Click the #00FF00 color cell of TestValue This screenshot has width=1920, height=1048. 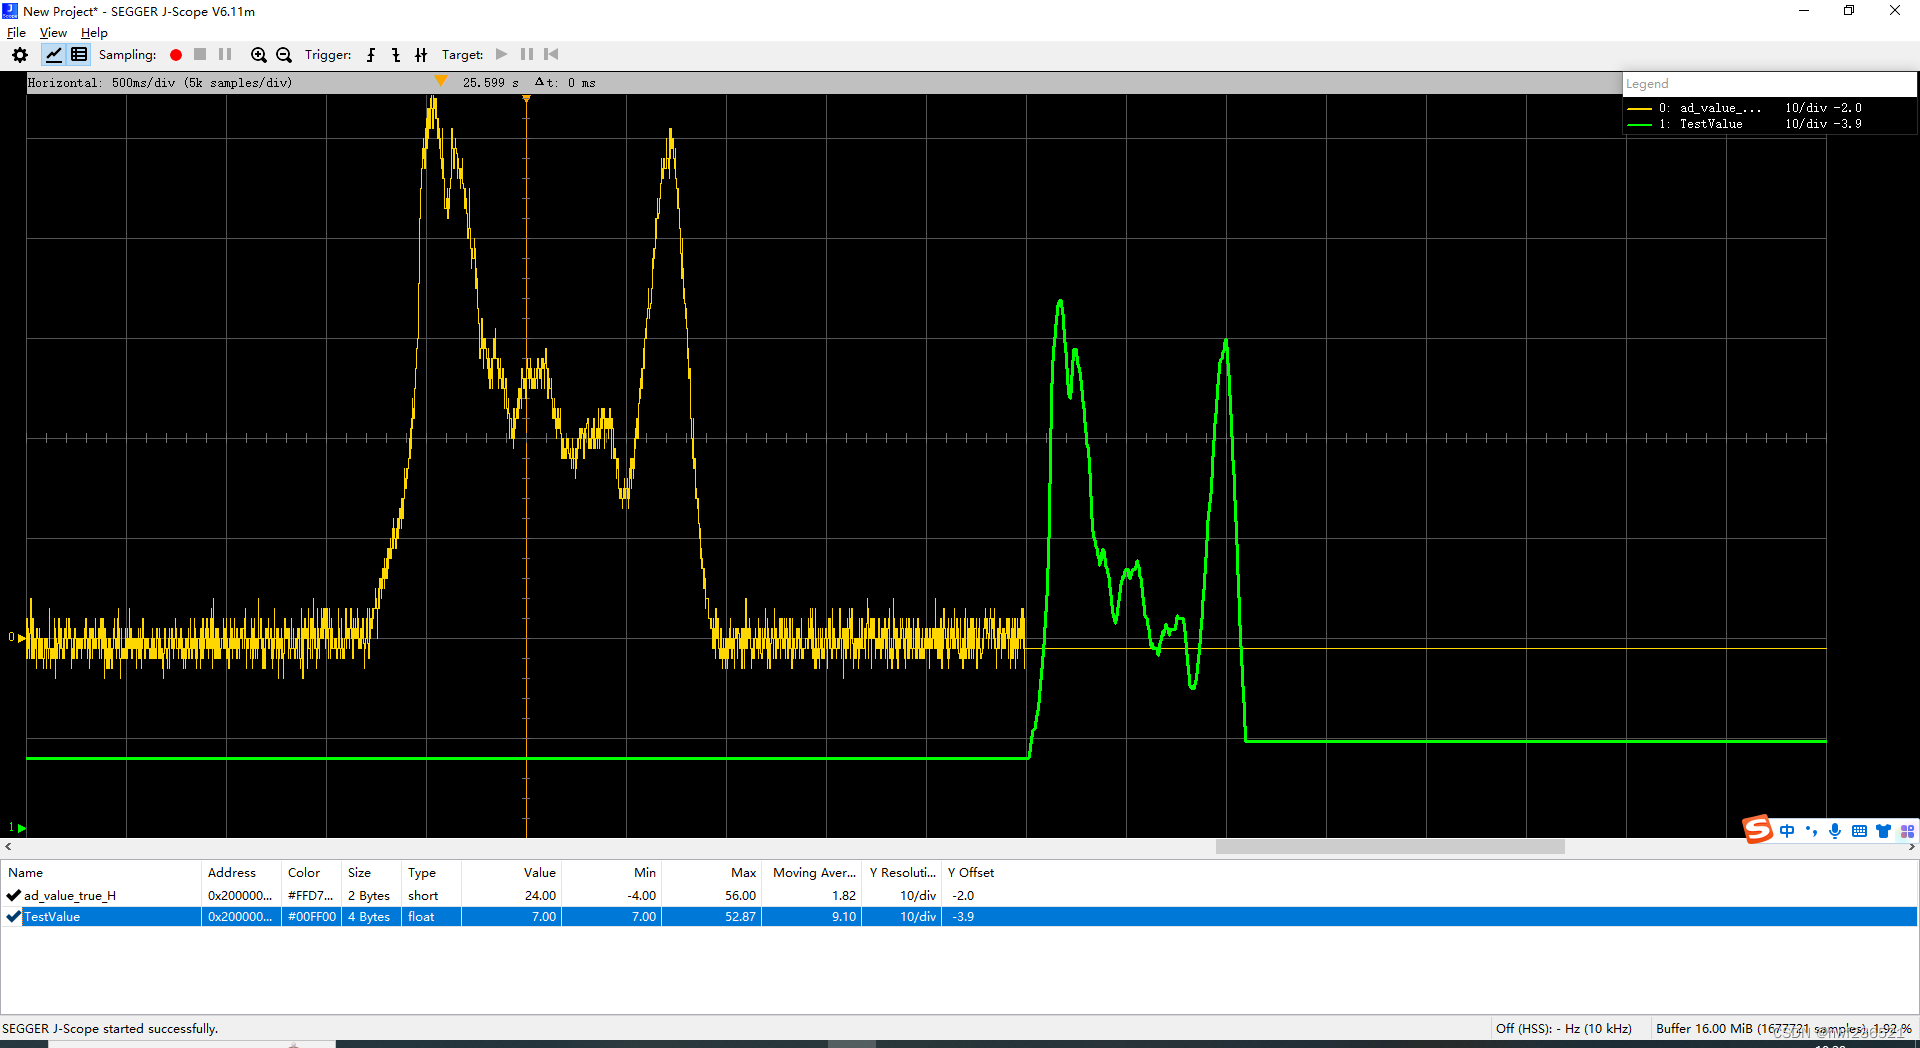311,917
